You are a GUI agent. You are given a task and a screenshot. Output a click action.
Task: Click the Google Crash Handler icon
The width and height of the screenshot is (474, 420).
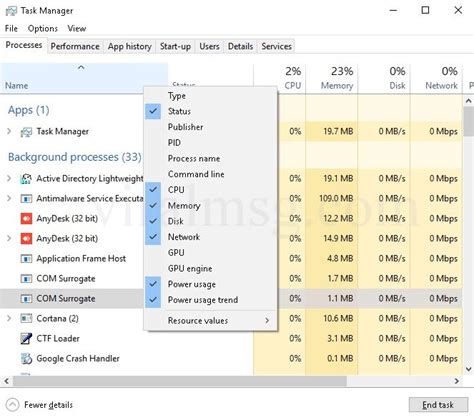[26, 359]
